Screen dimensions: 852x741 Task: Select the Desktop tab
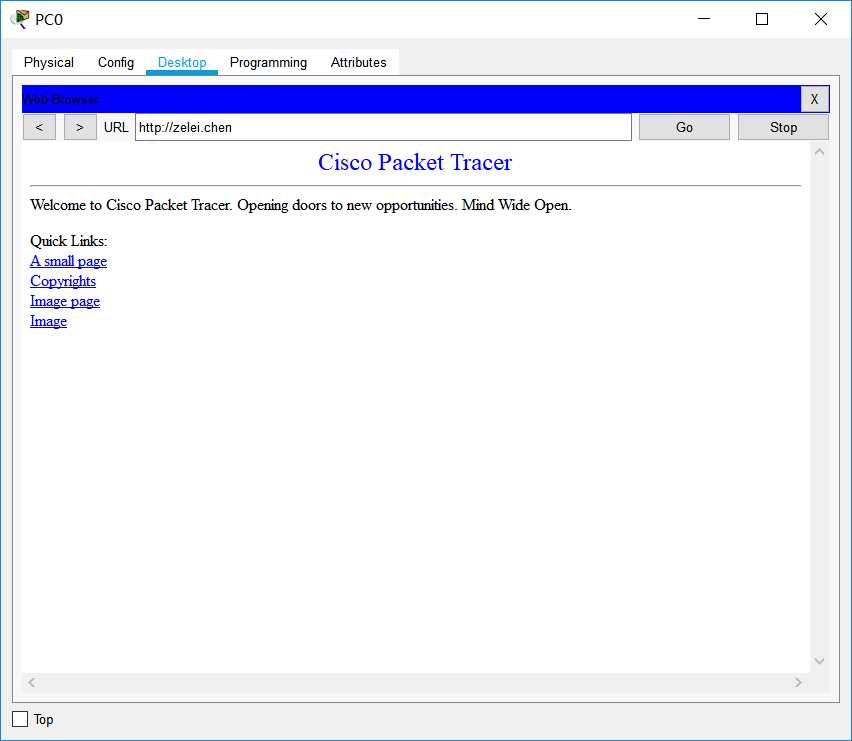(182, 62)
